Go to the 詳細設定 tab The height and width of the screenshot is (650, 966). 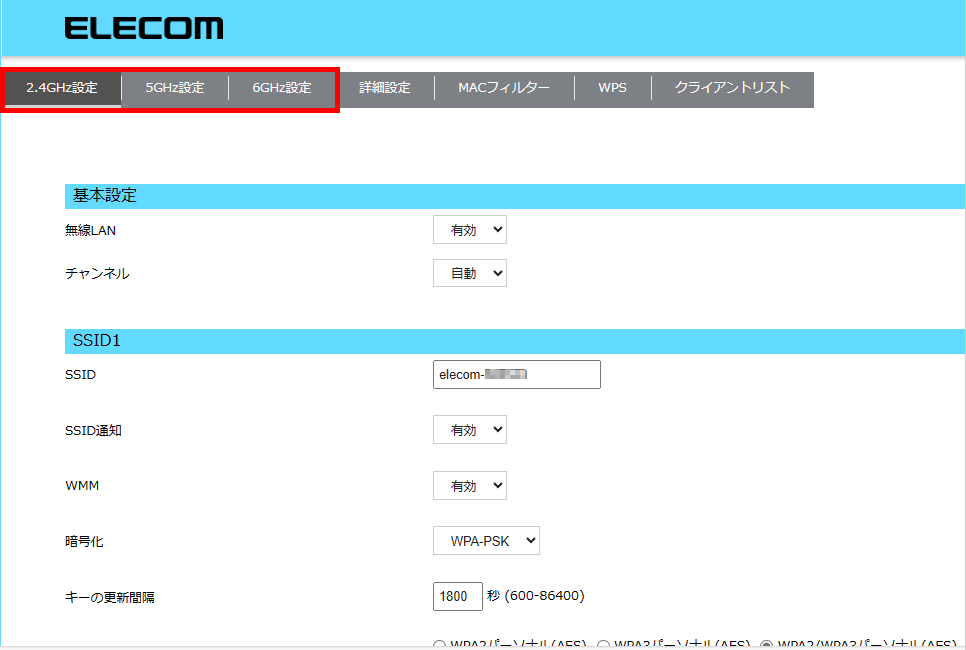(x=385, y=88)
